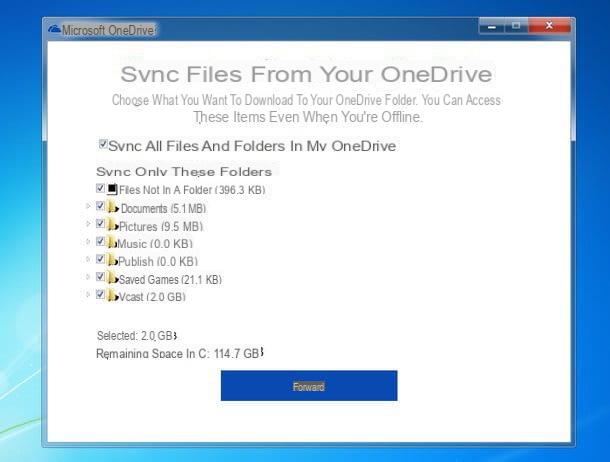This screenshot has width=610, height=462.
Task: Uncheck the Vcast folder checkbox
Action: pos(100,294)
